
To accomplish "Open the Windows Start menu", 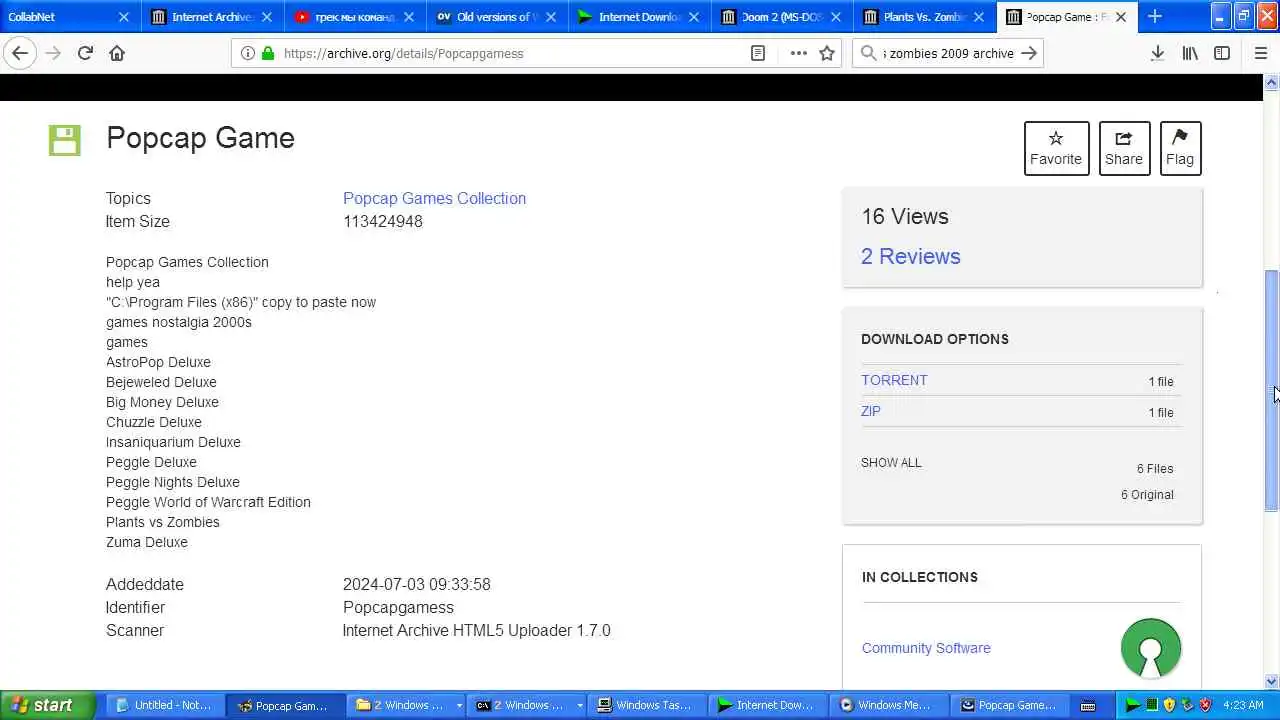I will point(47,705).
